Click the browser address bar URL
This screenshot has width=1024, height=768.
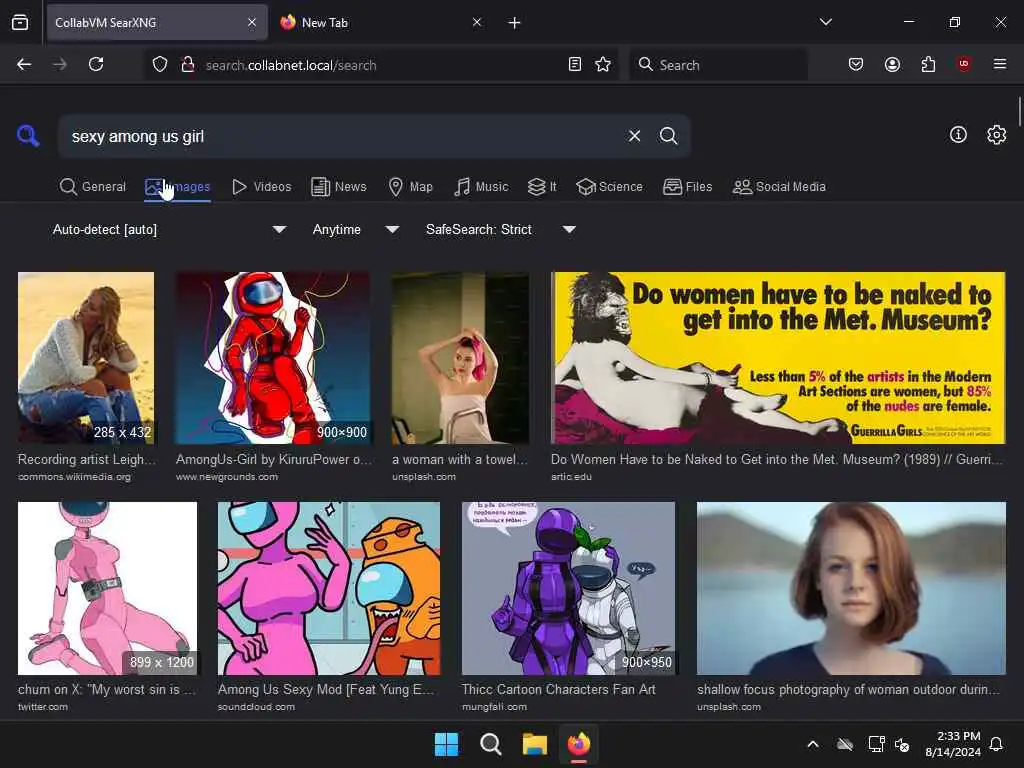[x=291, y=65]
